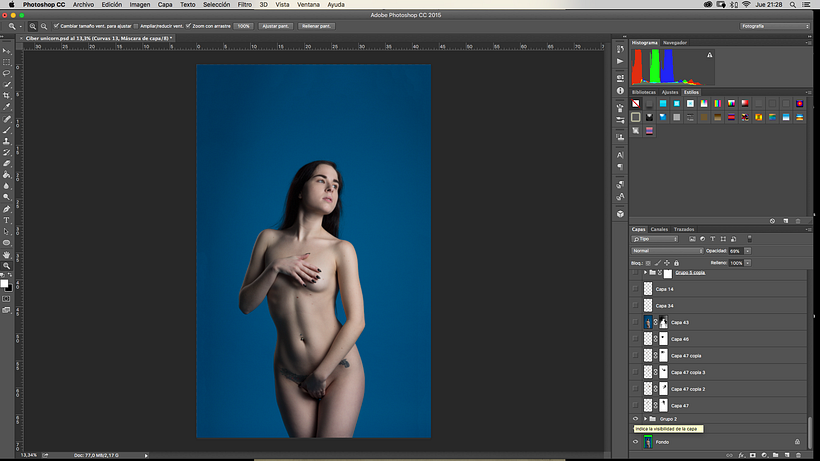Open the Character panel icon

[620, 155]
